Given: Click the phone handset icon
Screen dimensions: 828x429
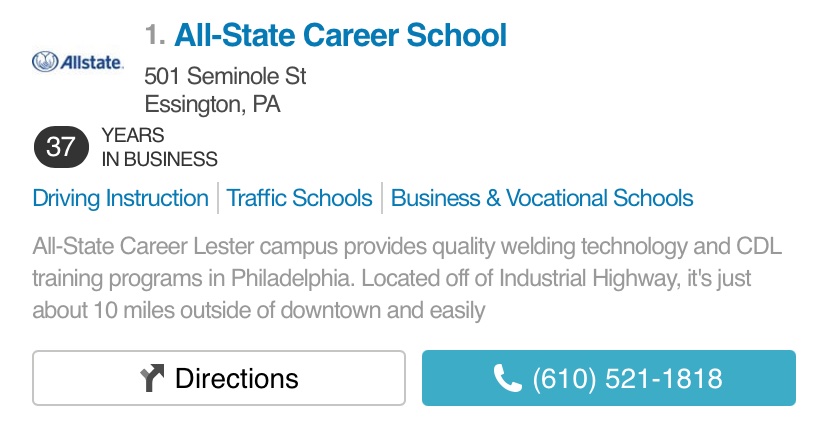Looking at the screenshot, I should coord(507,378).
